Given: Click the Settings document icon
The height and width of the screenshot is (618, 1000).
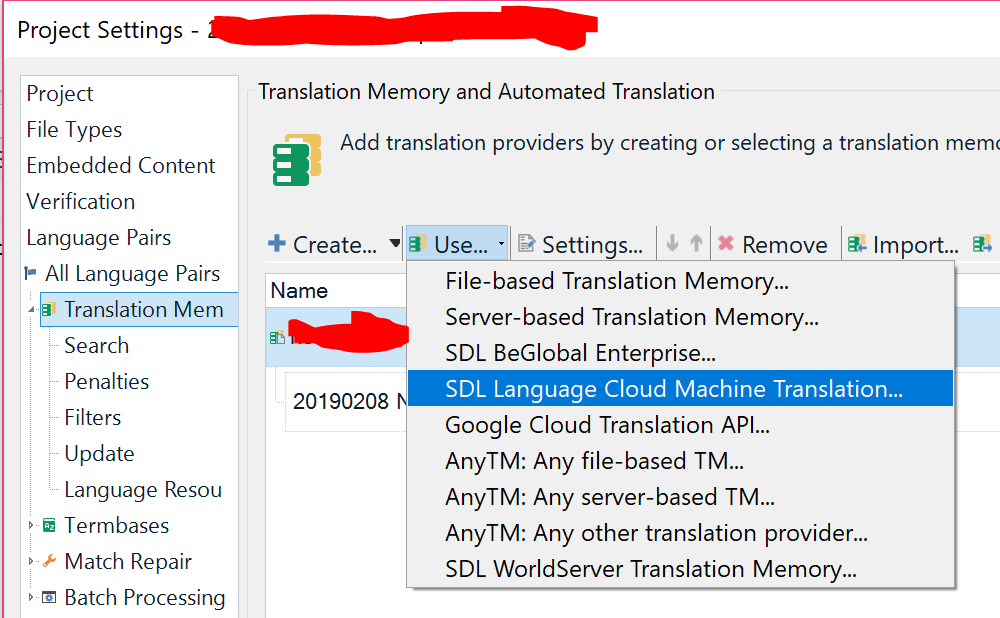Looking at the screenshot, I should coord(526,244).
